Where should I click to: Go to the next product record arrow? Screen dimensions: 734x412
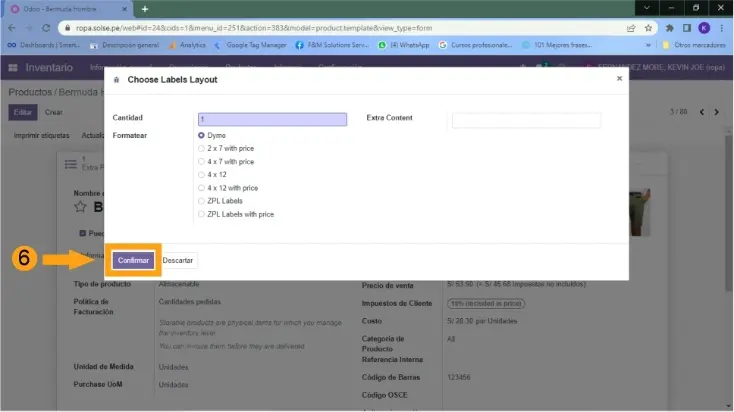click(x=719, y=112)
